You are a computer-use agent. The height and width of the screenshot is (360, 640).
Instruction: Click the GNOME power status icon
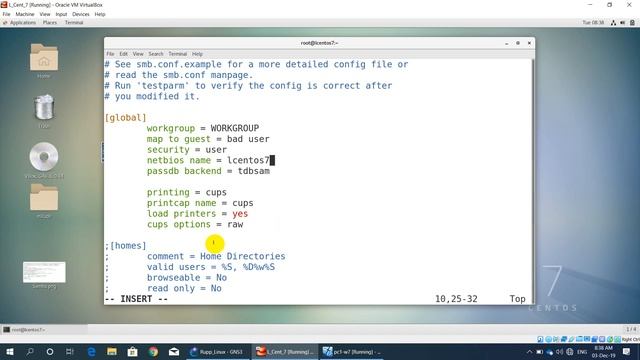point(632,23)
